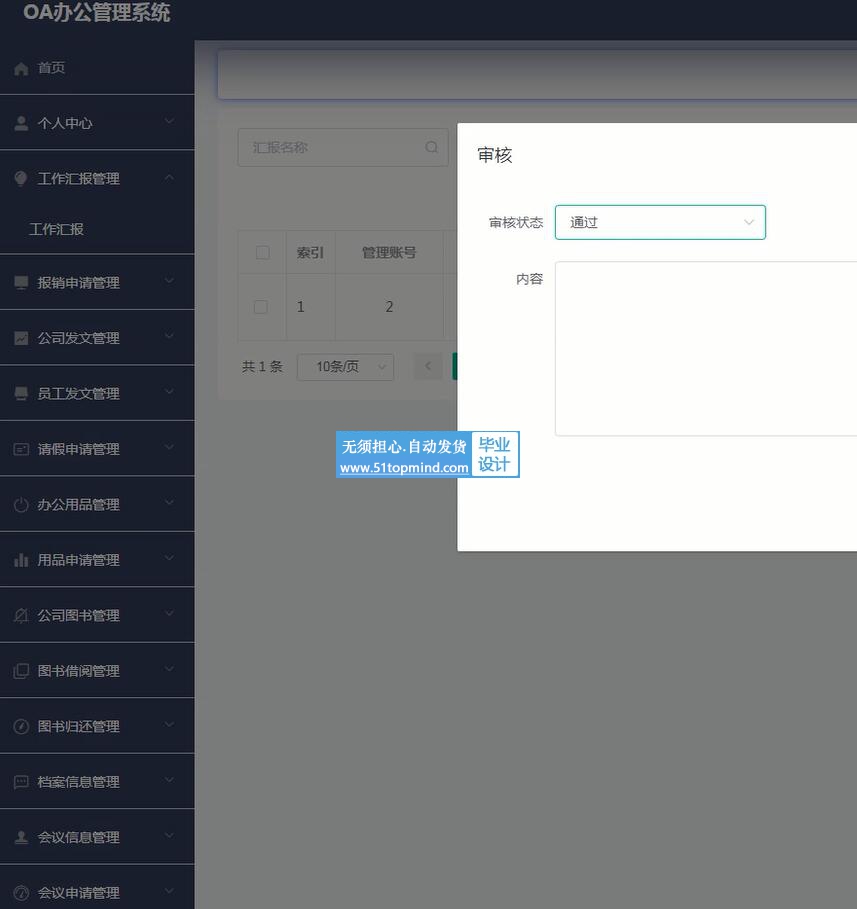Click the round icon beside 会议申请管理
Viewport: 857px width, 909px height.
(21, 893)
